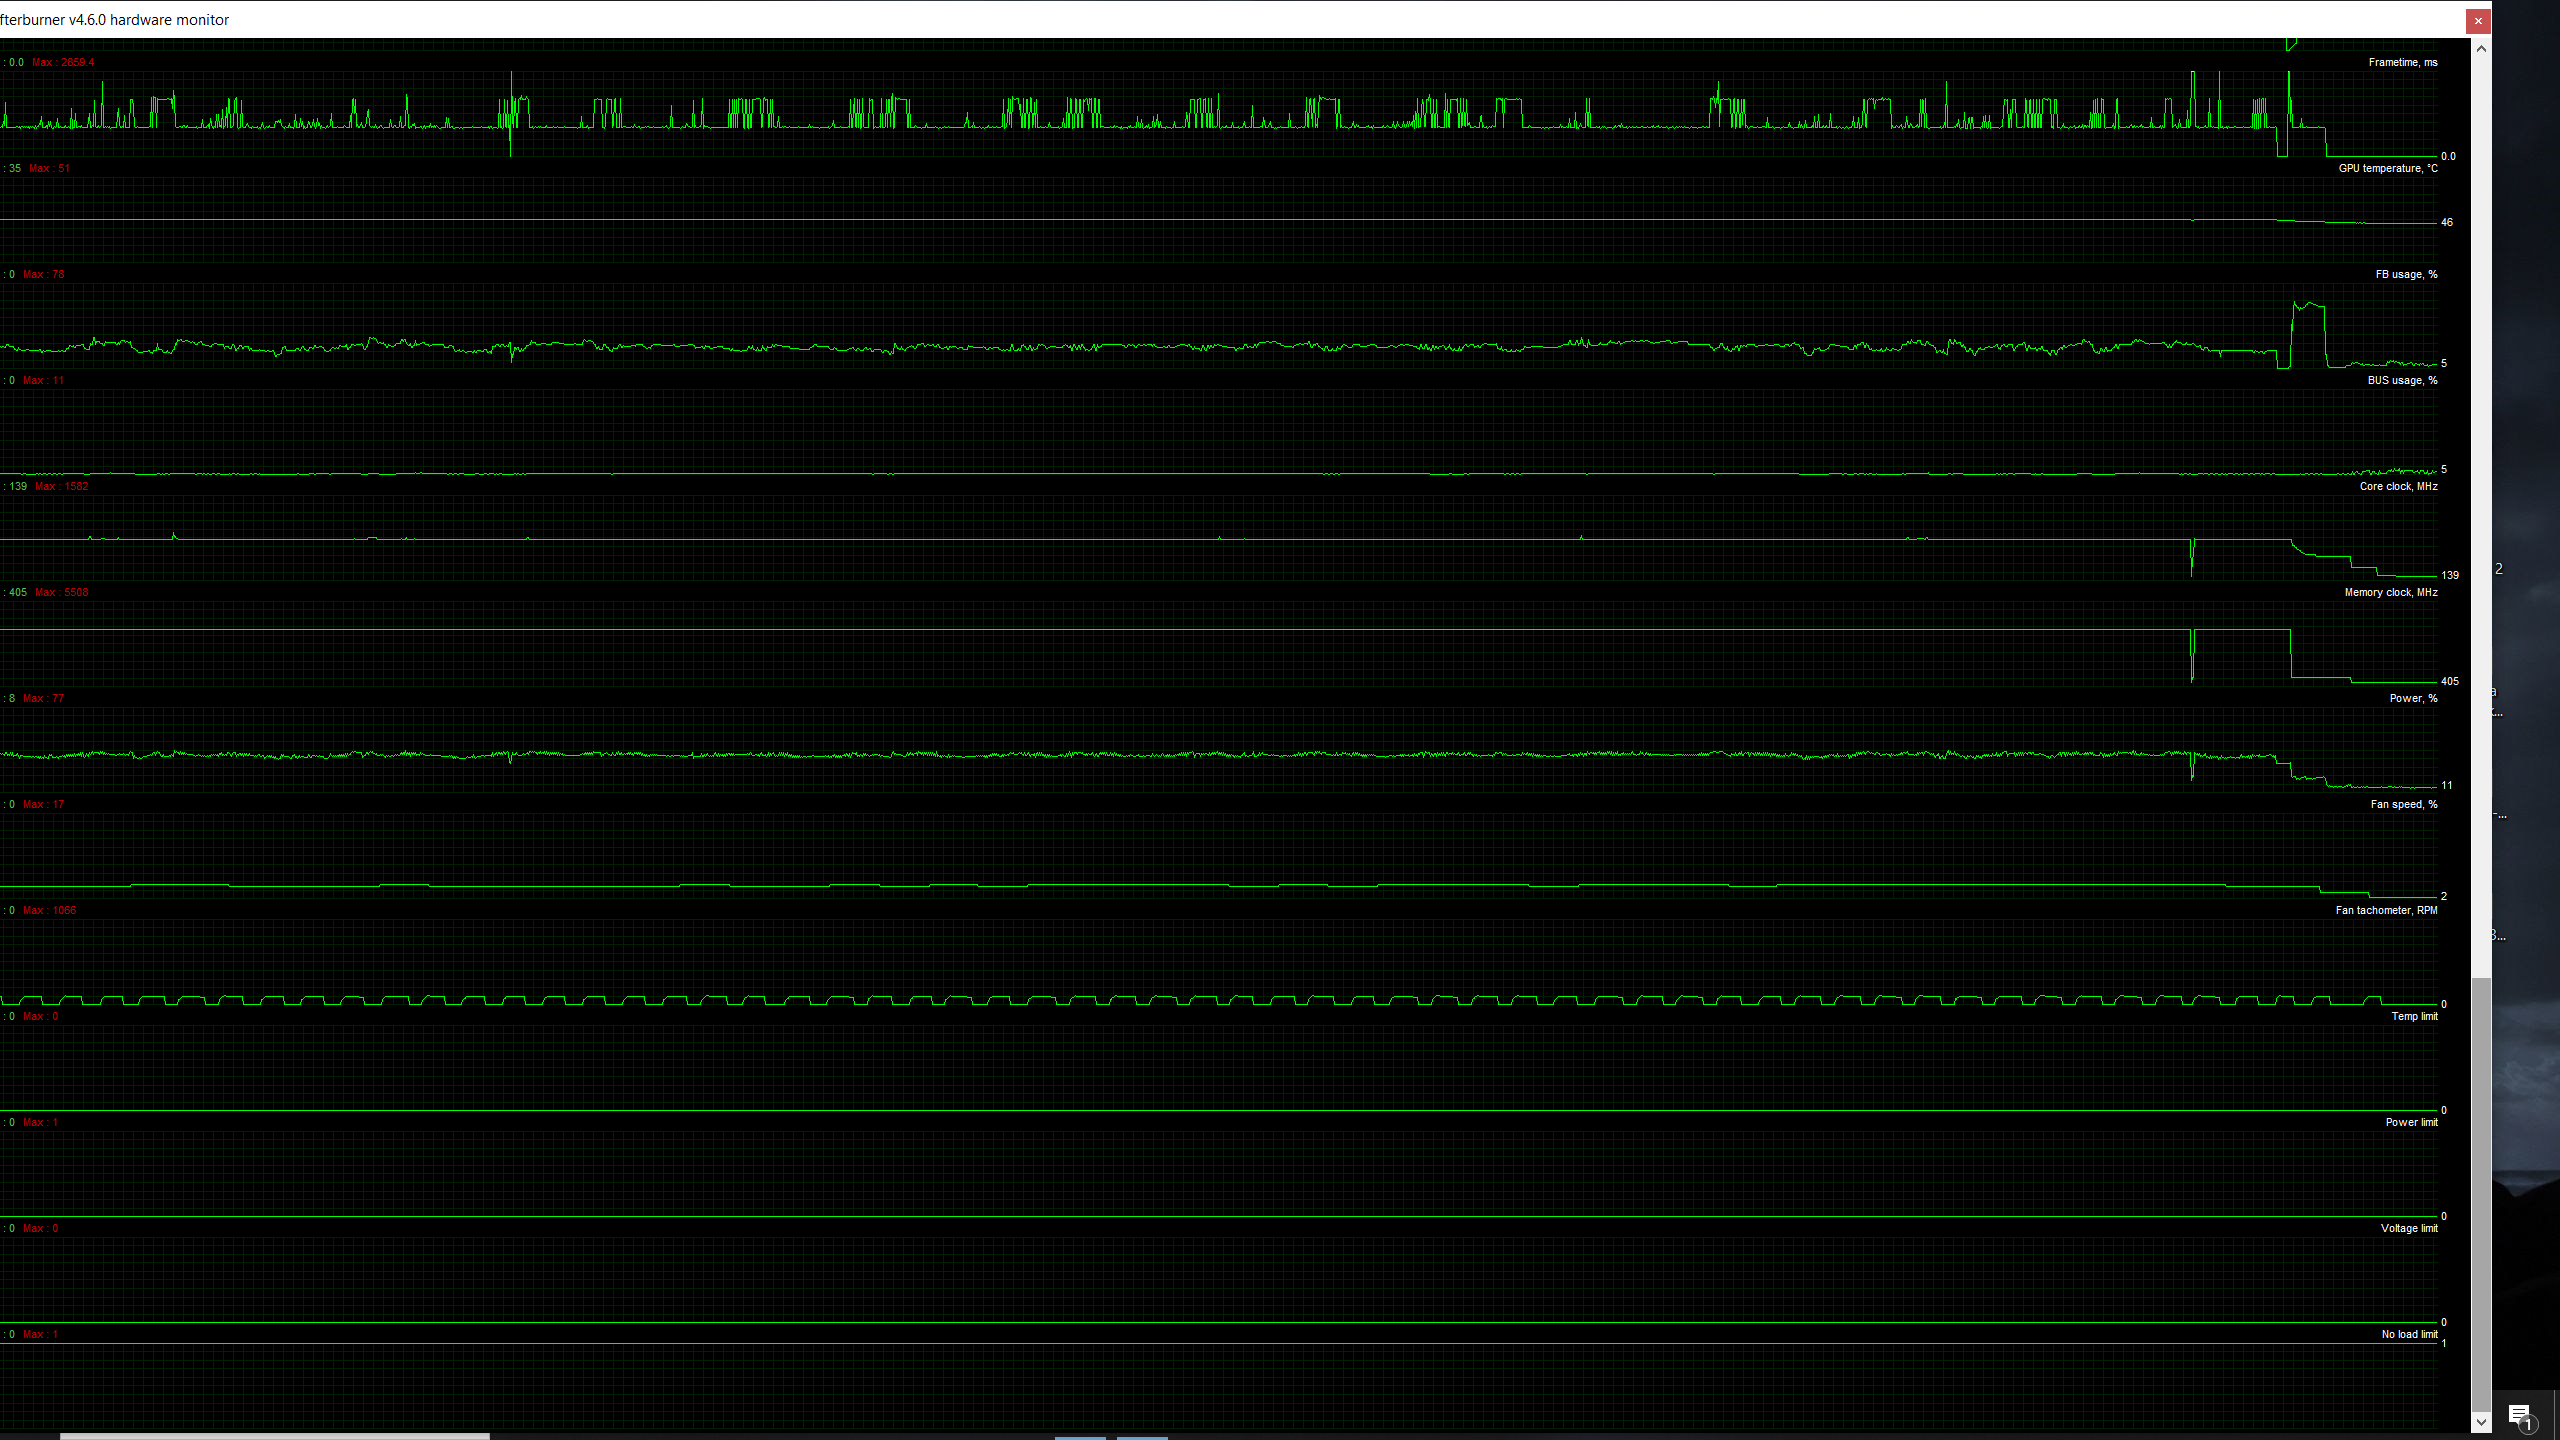The image size is (2560, 1440).
Task: Click the Power limit graph label
Action: [2411, 1122]
